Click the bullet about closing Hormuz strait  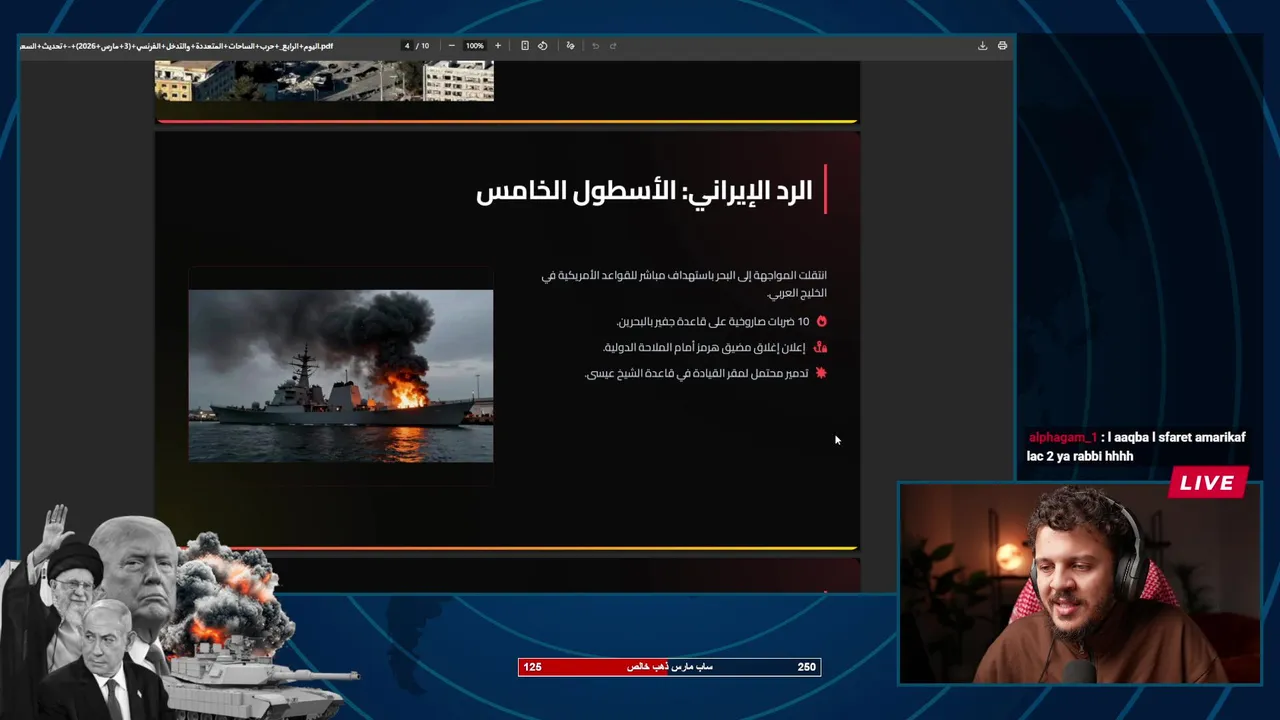point(704,348)
